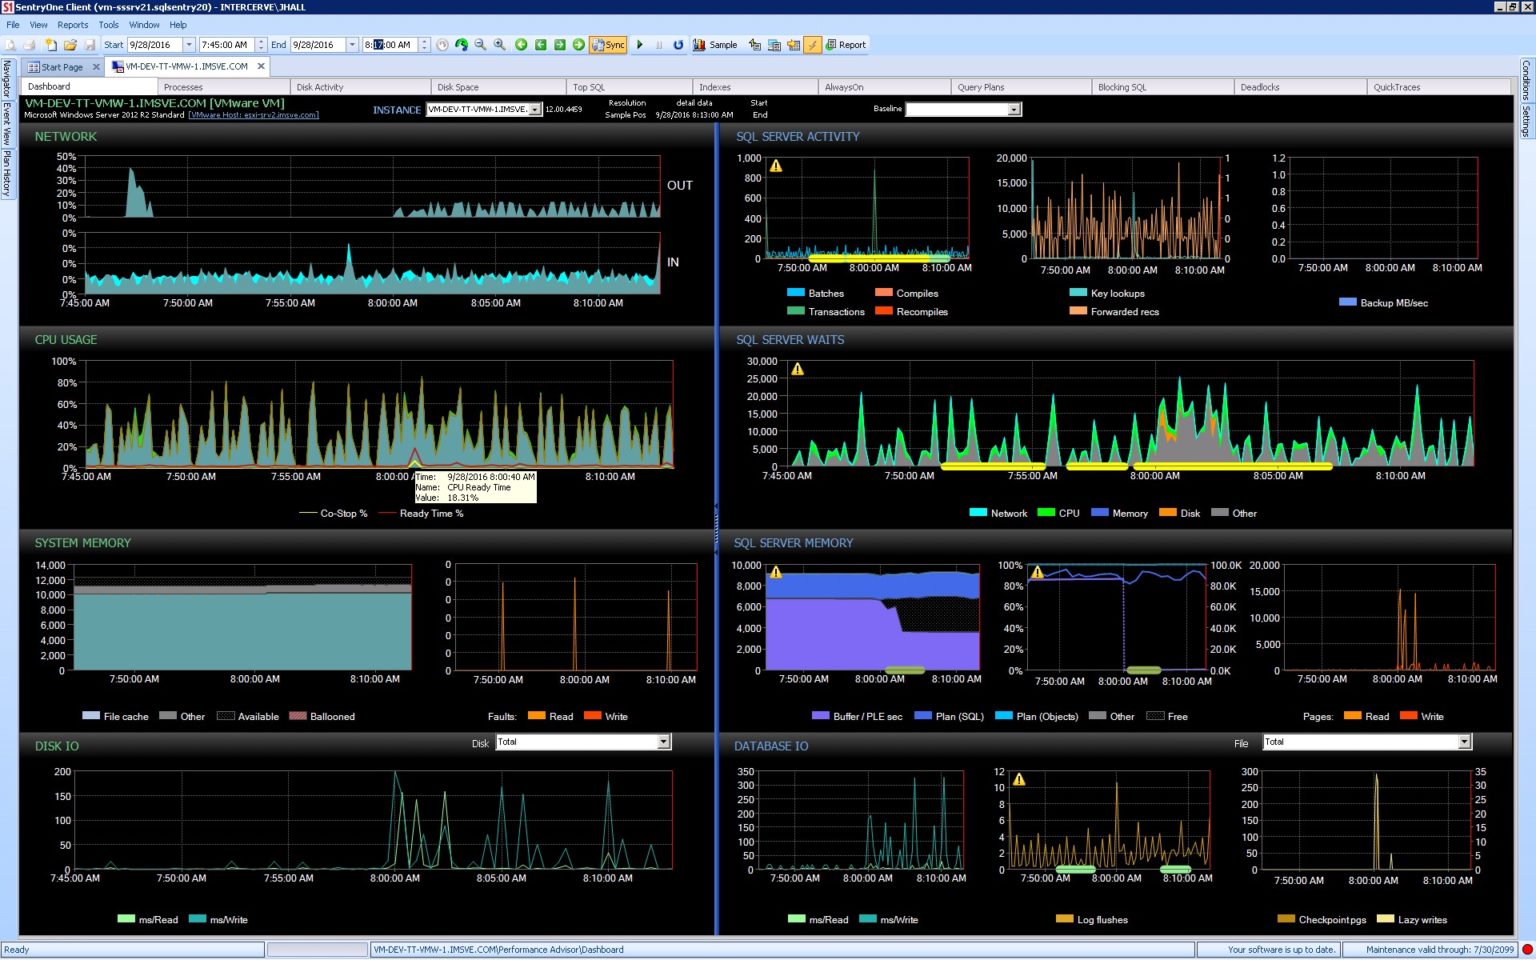Click the Report button in the toolbar
Image resolution: width=1536 pixels, height=960 pixels.
[x=846, y=45]
